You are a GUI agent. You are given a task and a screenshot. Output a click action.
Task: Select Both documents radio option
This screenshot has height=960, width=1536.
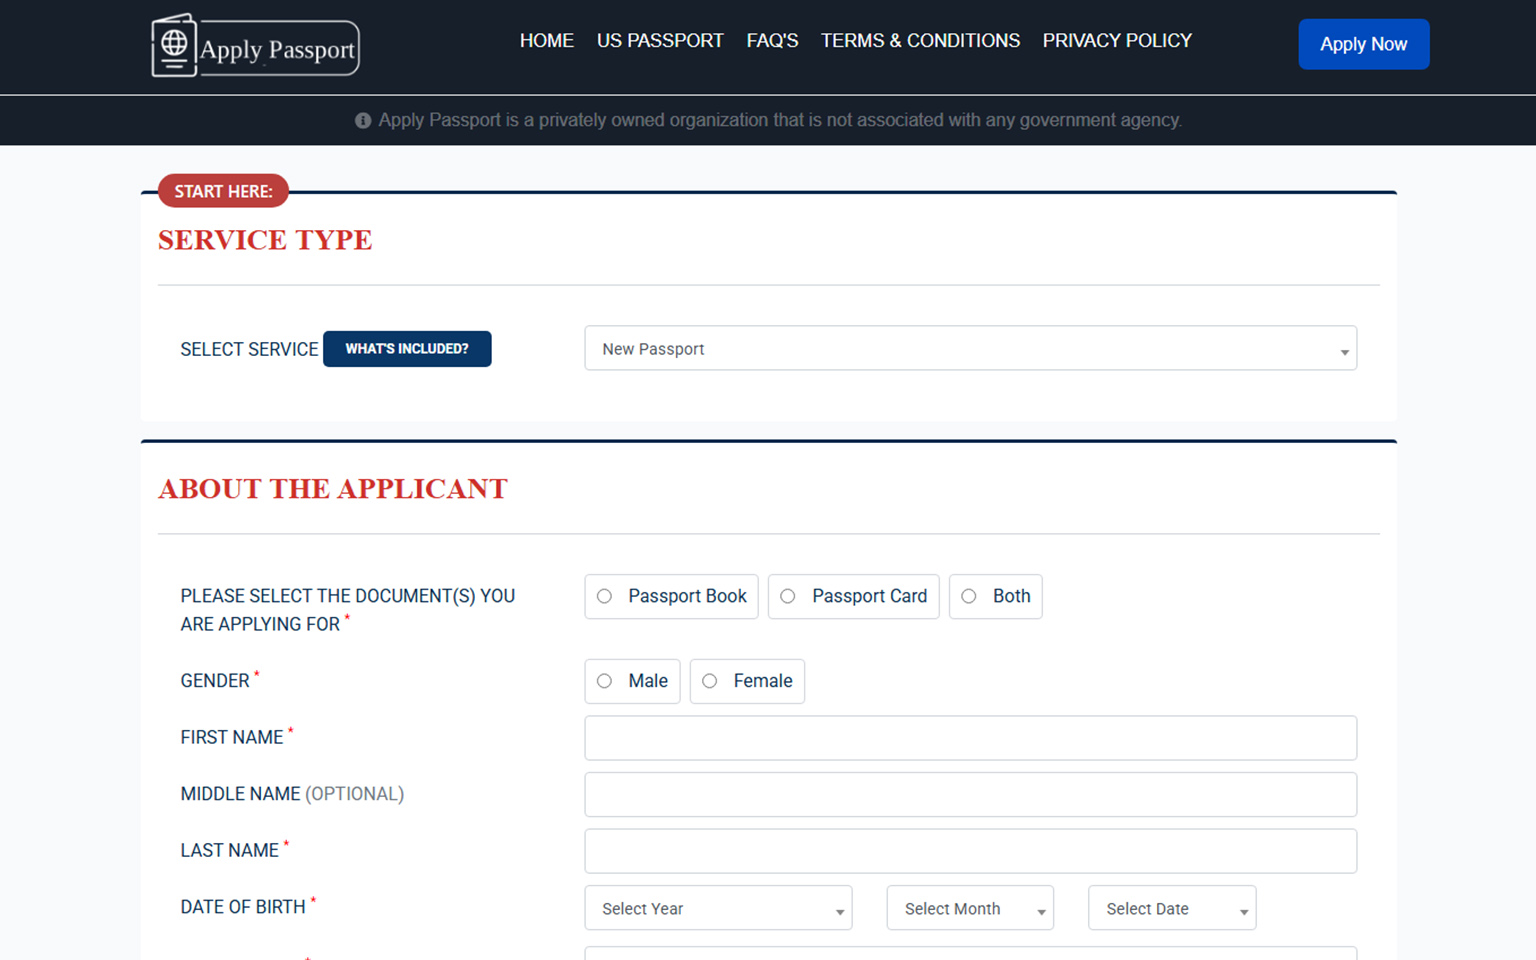969,596
